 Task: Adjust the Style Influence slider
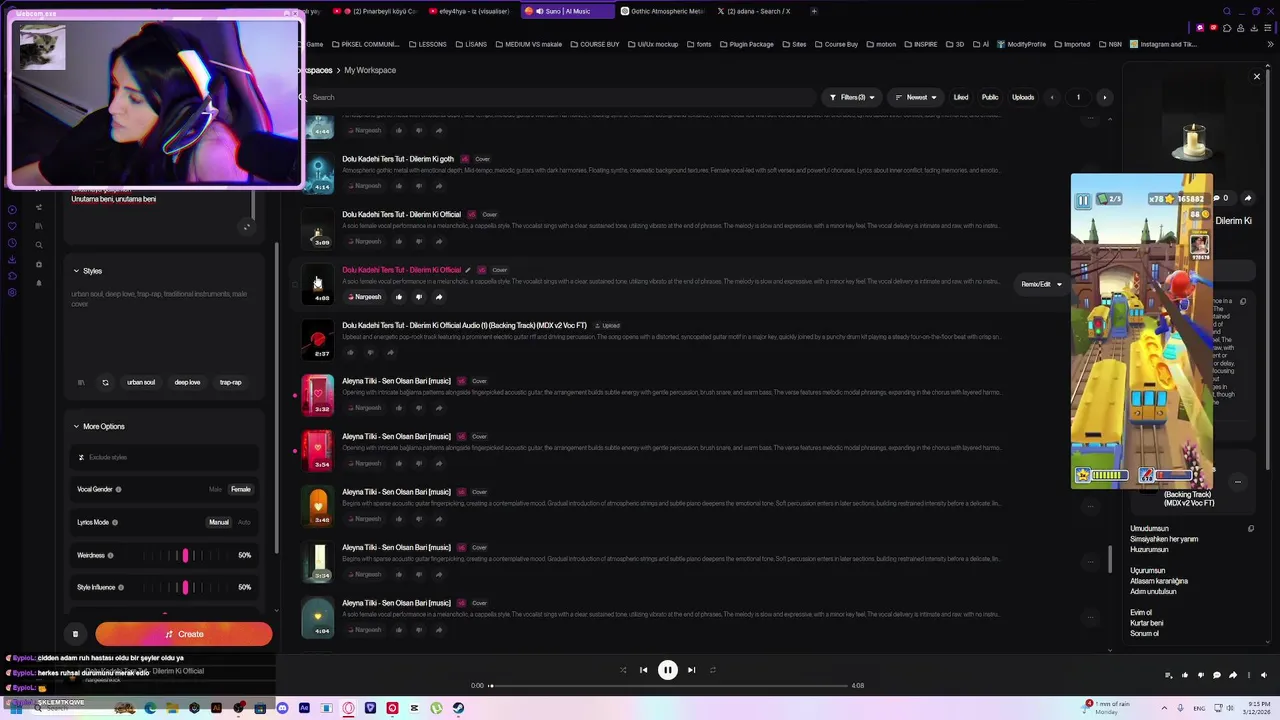[185, 587]
